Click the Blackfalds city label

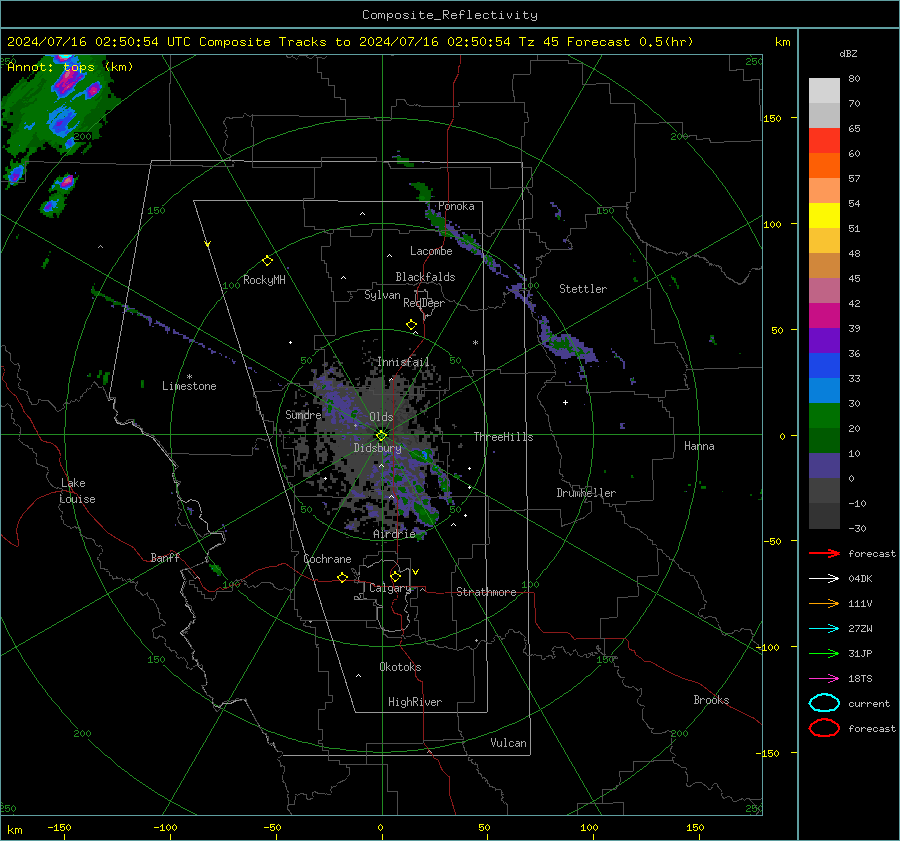coord(425,277)
